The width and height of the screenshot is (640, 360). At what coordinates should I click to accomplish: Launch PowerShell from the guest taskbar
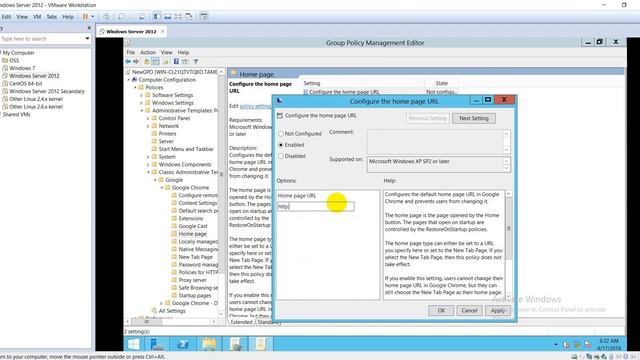tap(183, 344)
